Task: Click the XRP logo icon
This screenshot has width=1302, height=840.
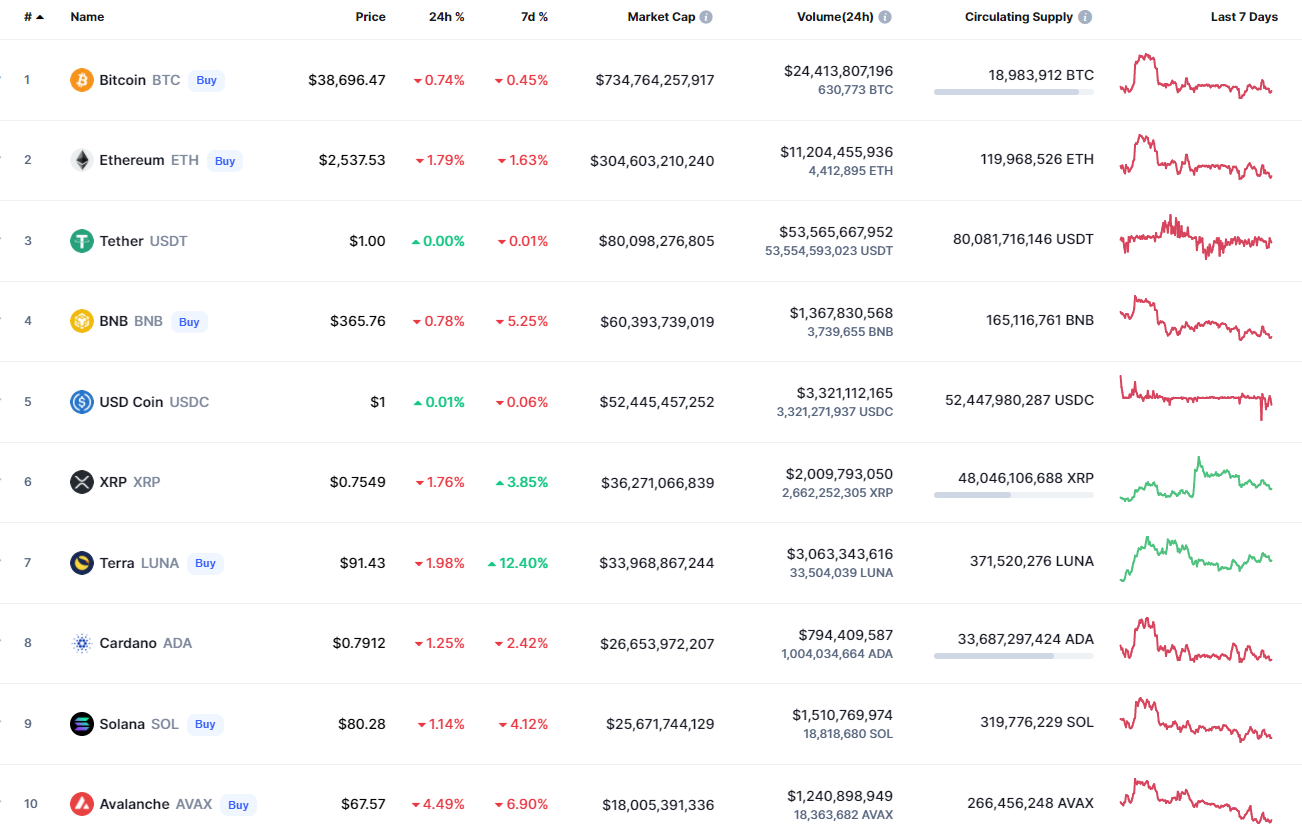Action: (x=82, y=482)
